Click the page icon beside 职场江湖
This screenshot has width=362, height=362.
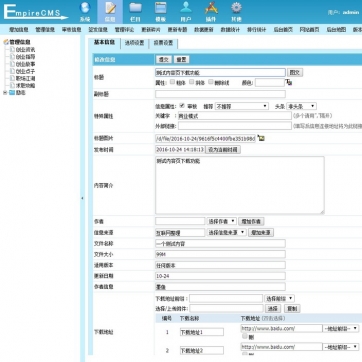pyautogui.click(x=12, y=78)
